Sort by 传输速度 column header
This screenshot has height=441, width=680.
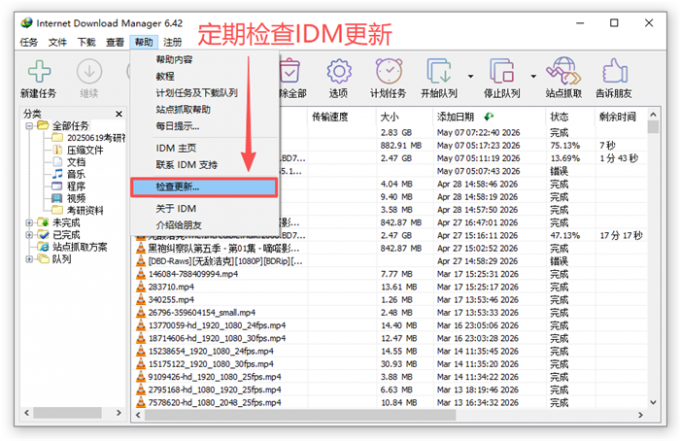342,117
